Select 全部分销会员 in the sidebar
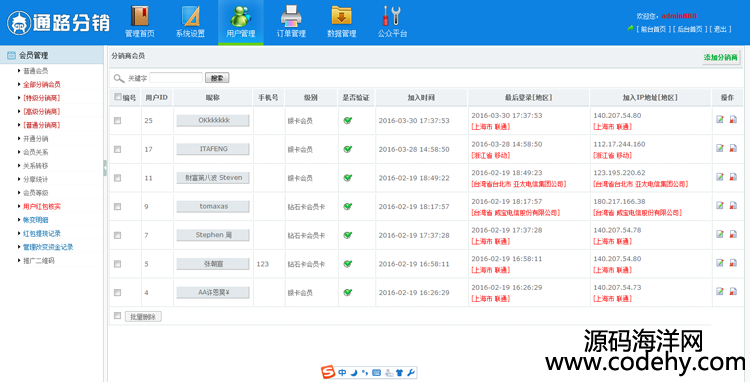This screenshot has width=750, height=382. click(x=42, y=84)
